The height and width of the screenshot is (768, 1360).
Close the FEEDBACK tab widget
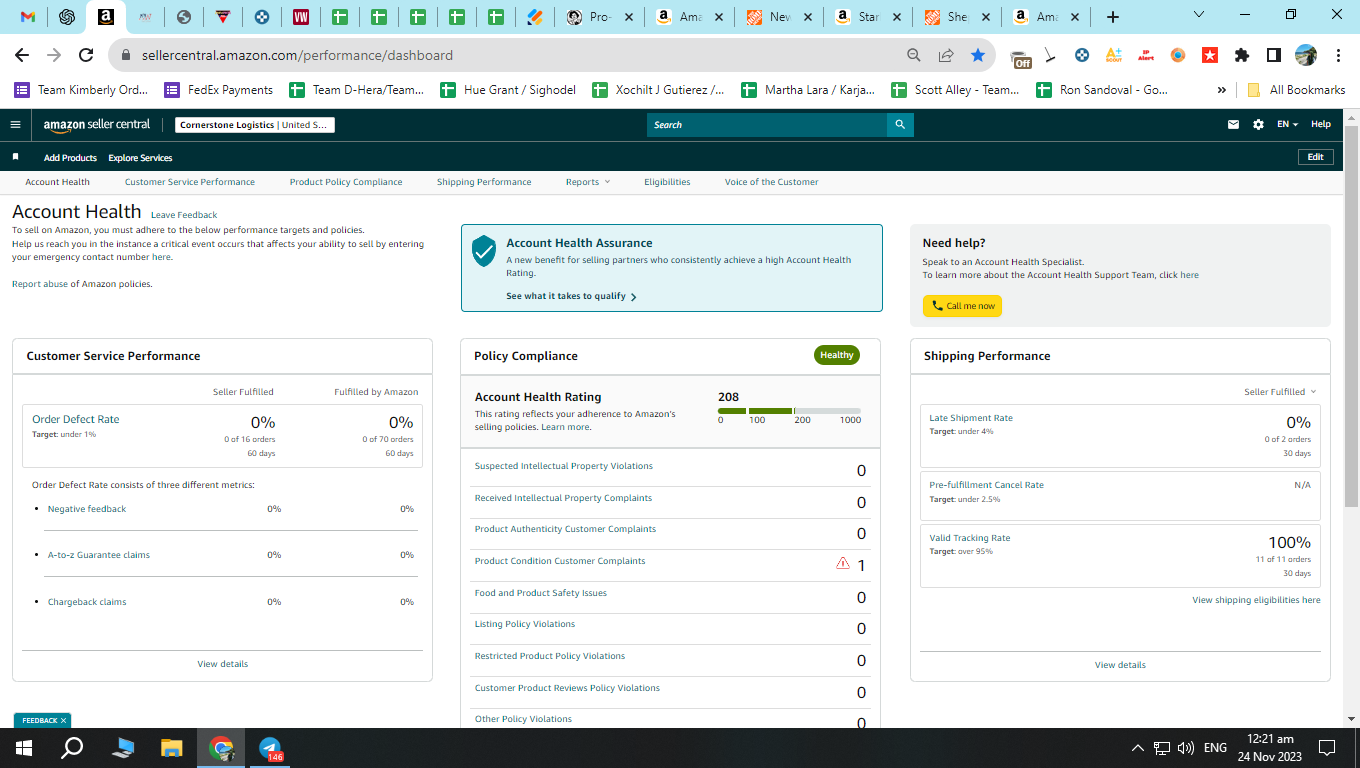click(x=63, y=720)
